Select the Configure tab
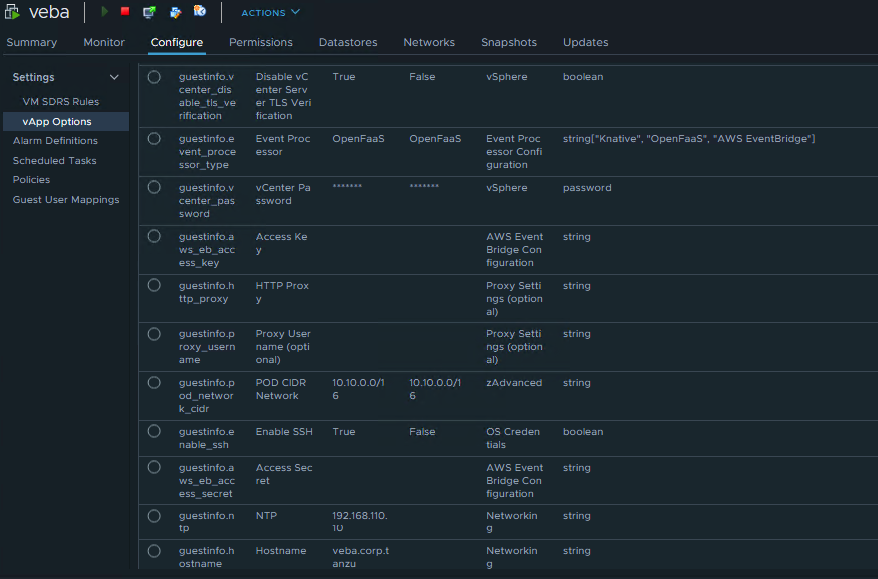This screenshot has height=579, width=878. (177, 42)
